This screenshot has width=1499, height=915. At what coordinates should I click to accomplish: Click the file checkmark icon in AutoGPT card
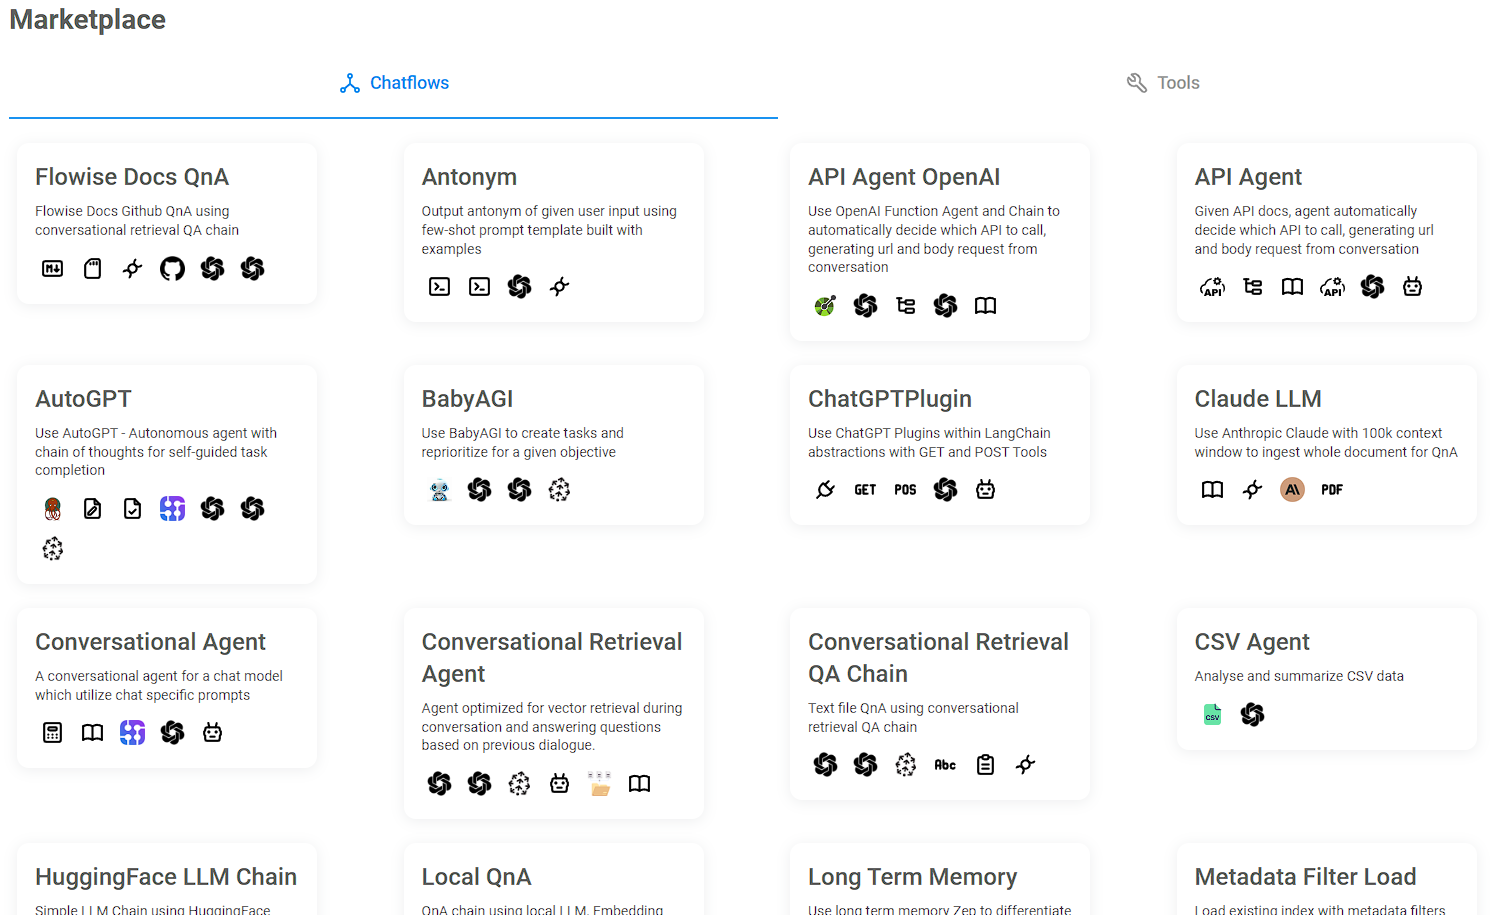[133, 509]
